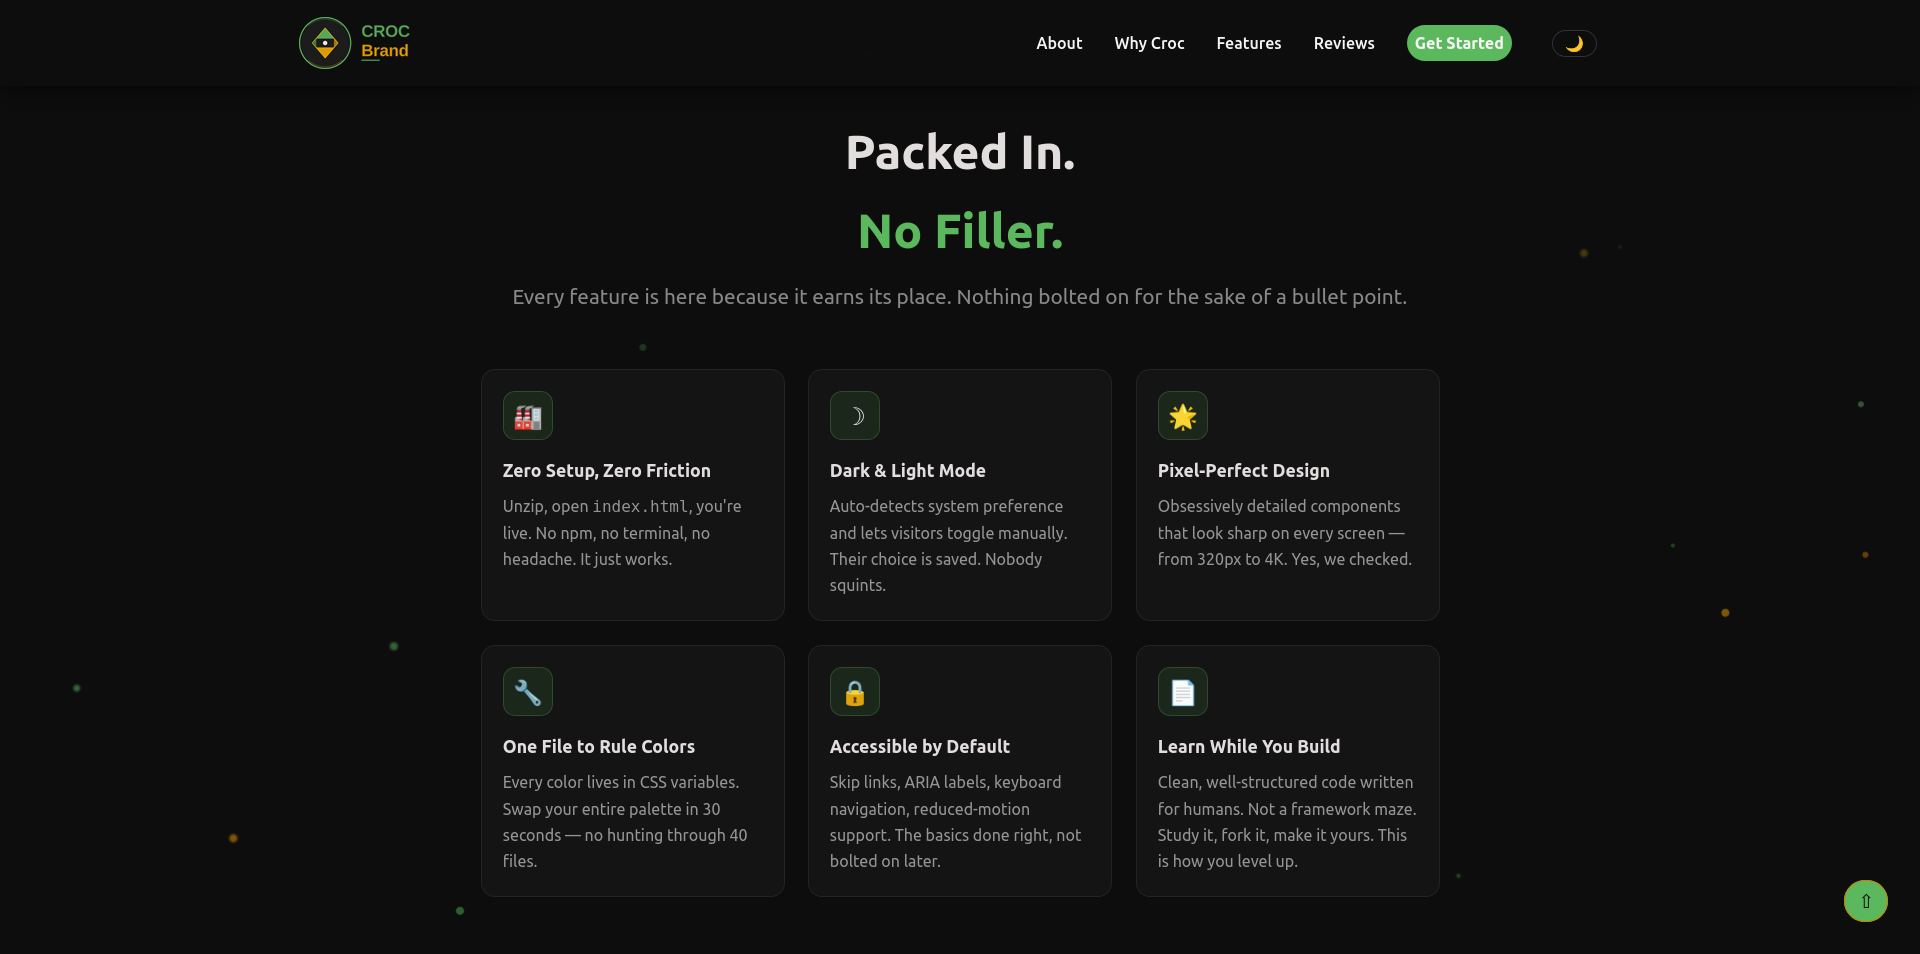Click the document icon for Learn While You Build
This screenshot has height=954, width=1920.
tap(1183, 692)
